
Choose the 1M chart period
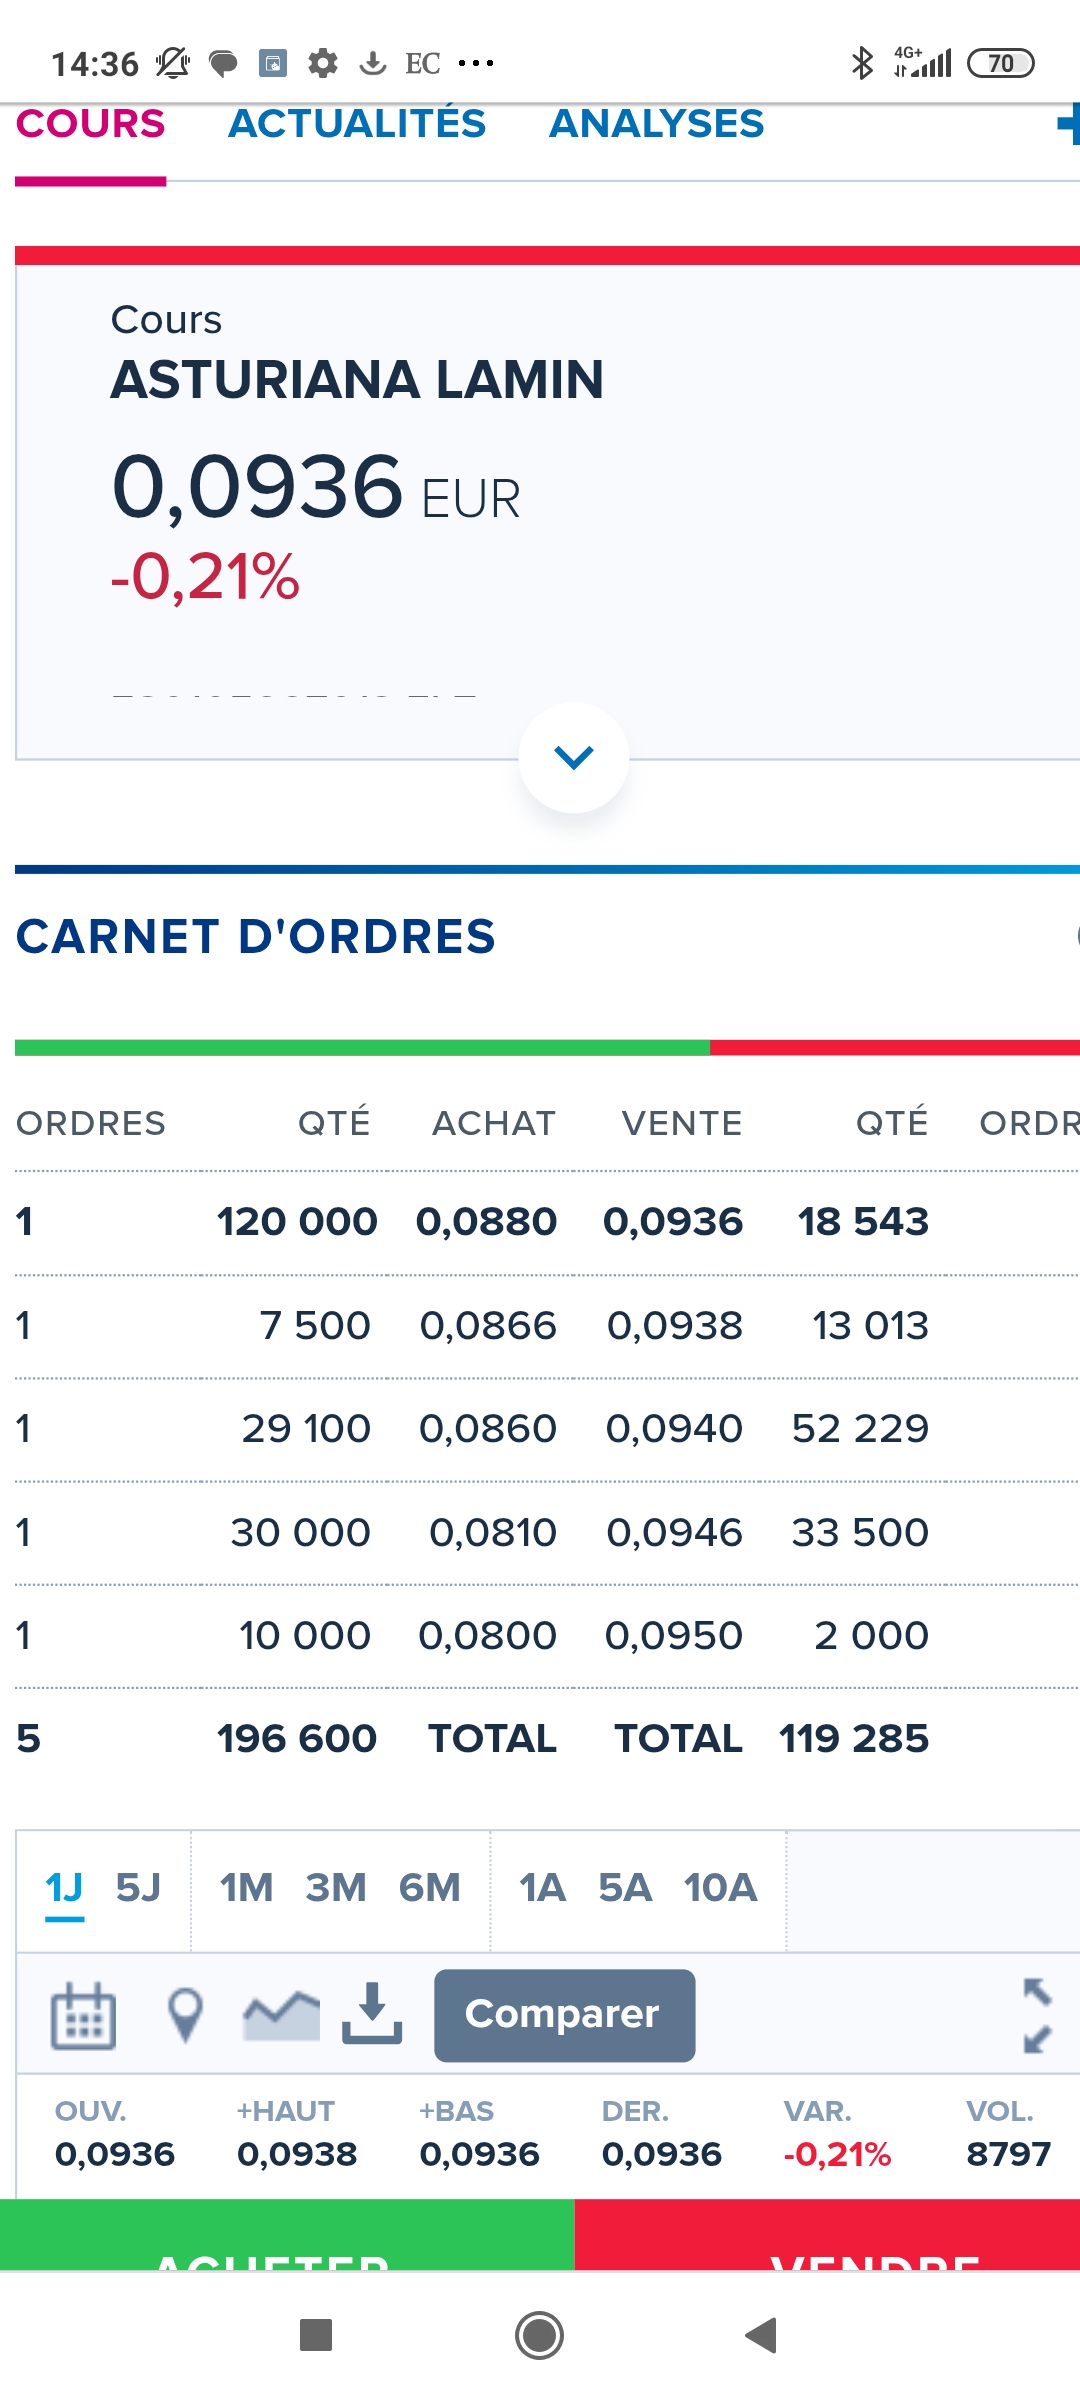[246, 1888]
